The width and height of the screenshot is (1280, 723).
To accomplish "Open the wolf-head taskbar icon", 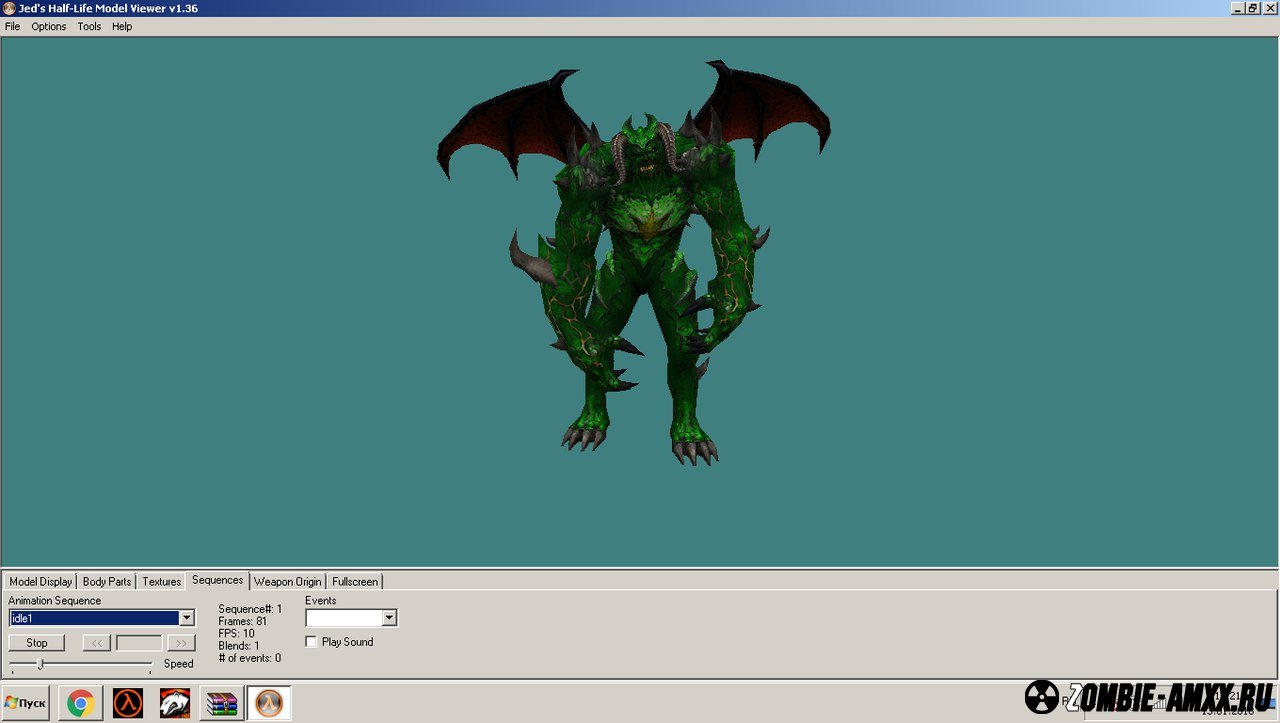I will 174,704.
